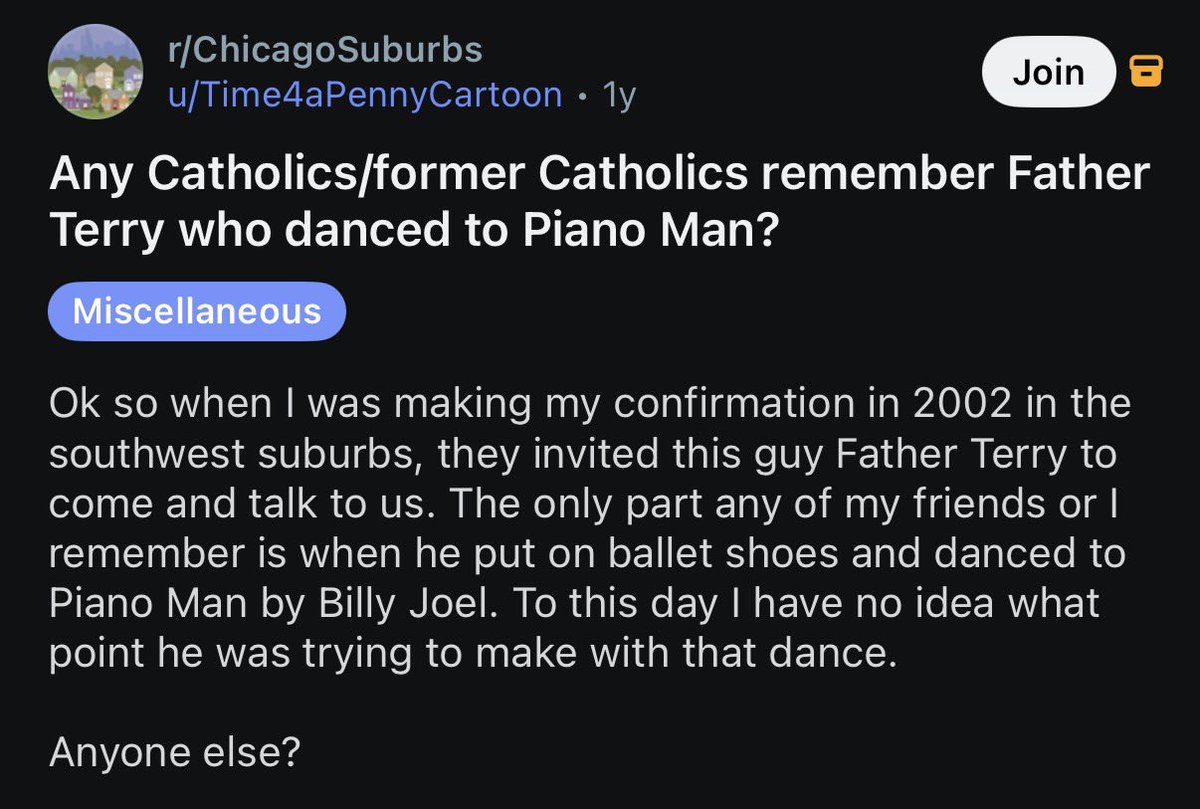Click the orange archived post icon
The width and height of the screenshot is (1200, 809).
(x=1145, y=71)
